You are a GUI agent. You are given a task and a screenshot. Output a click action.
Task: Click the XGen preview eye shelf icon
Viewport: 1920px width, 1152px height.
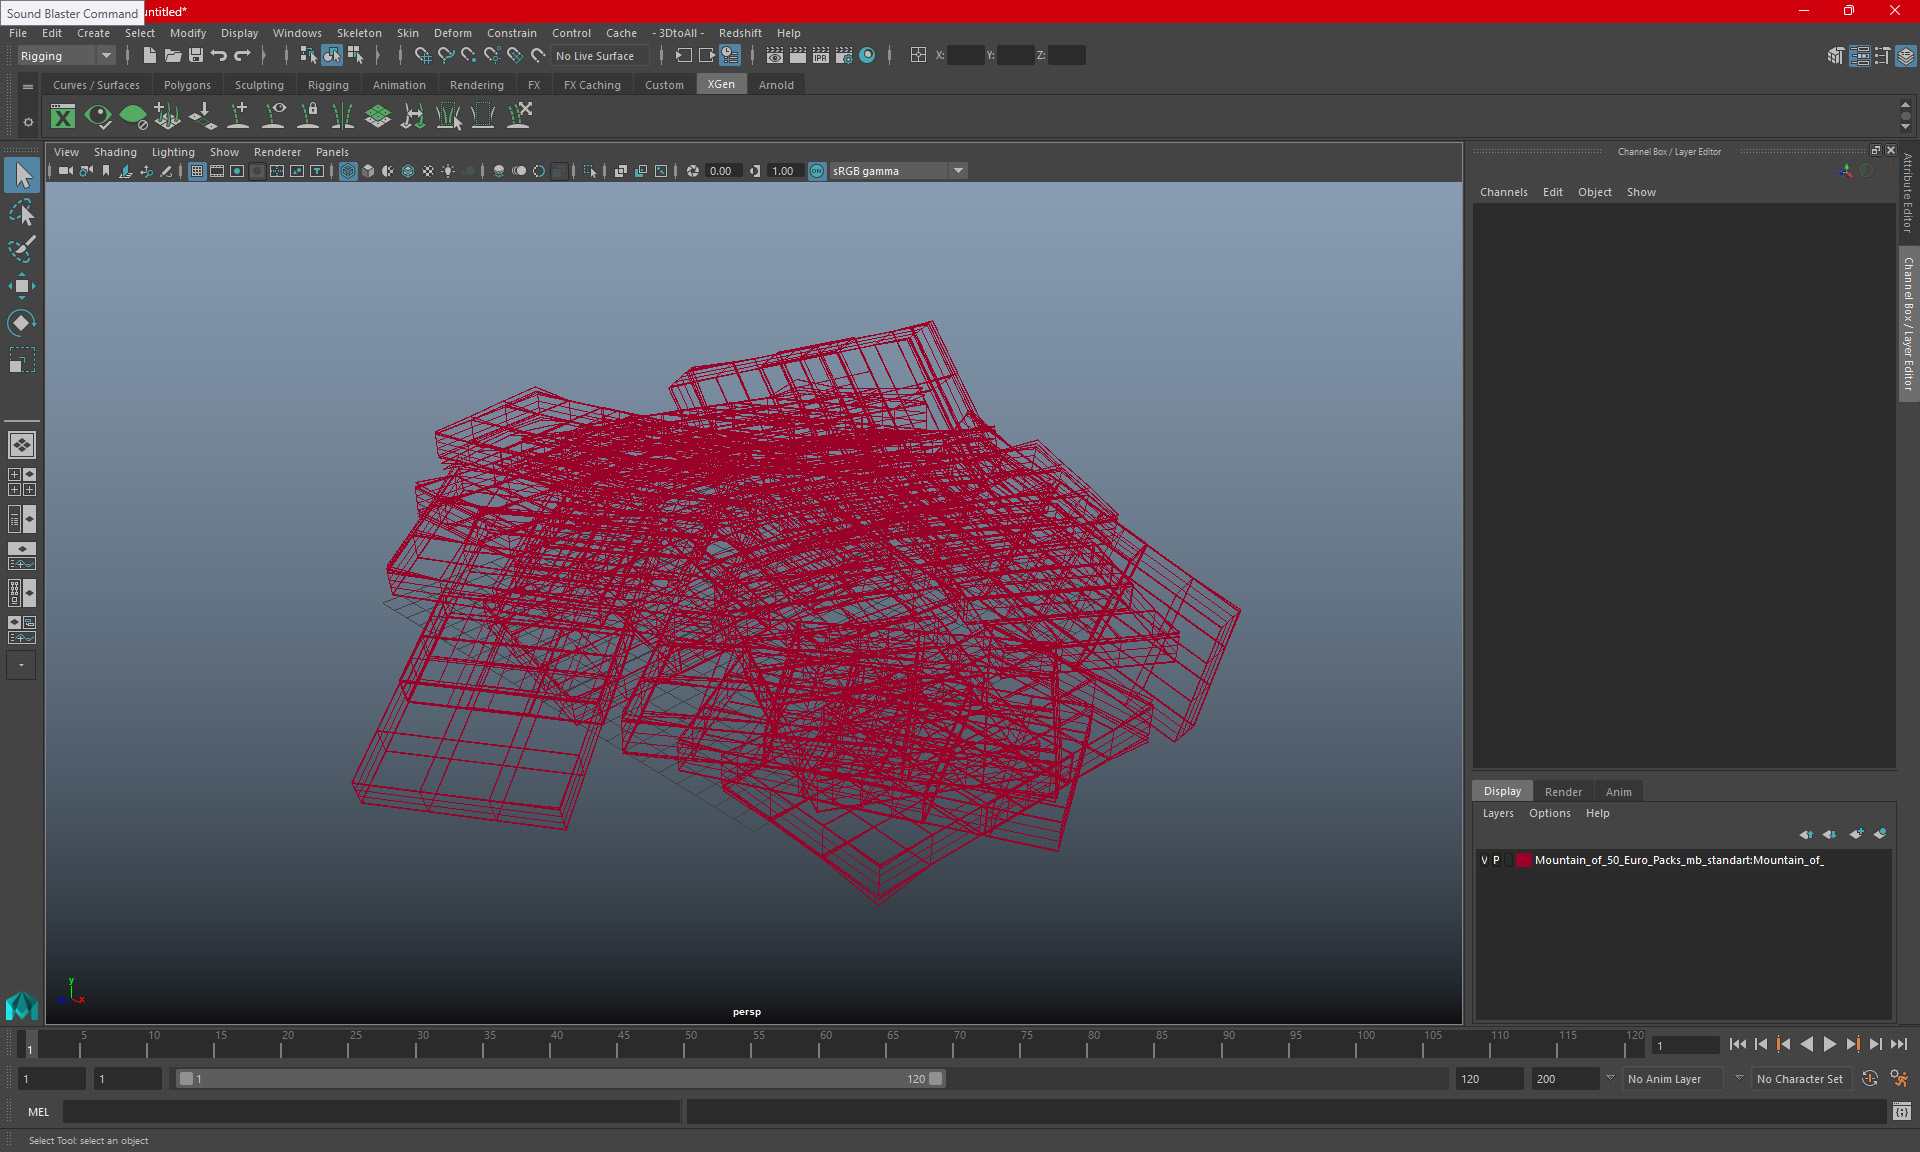coord(98,117)
